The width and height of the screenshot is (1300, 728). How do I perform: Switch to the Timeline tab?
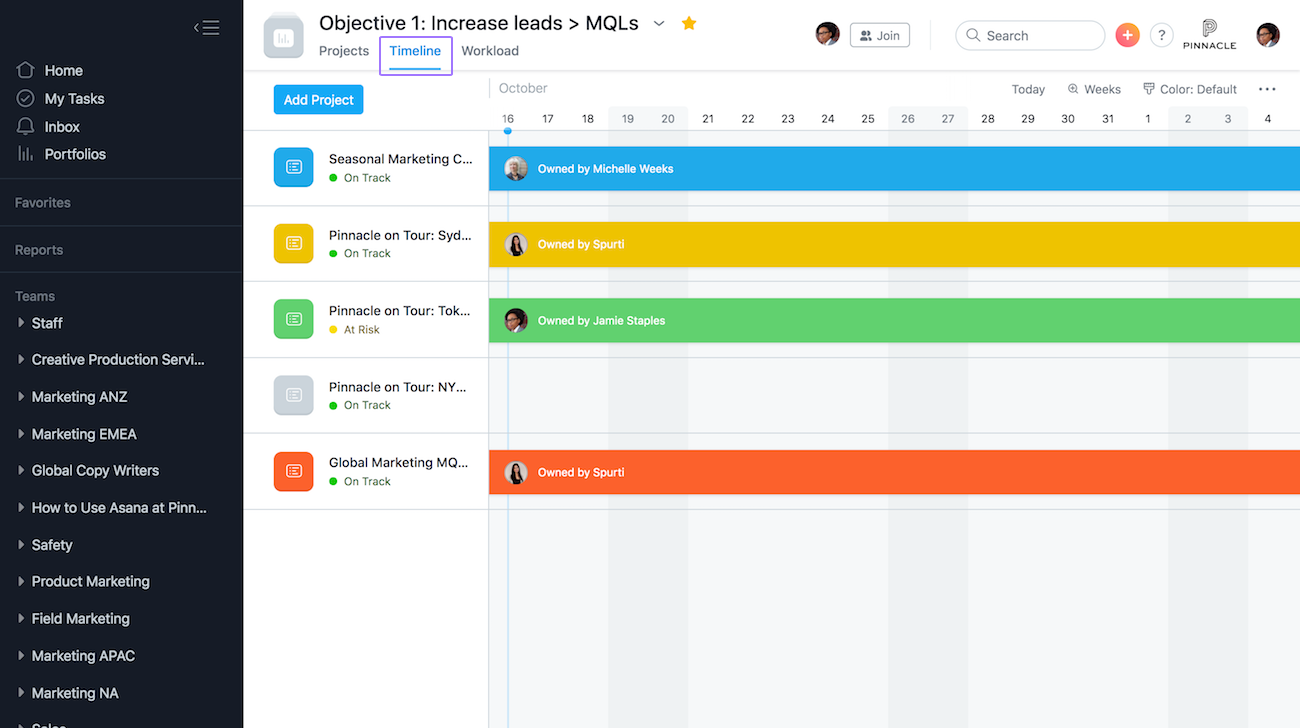click(415, 51)
